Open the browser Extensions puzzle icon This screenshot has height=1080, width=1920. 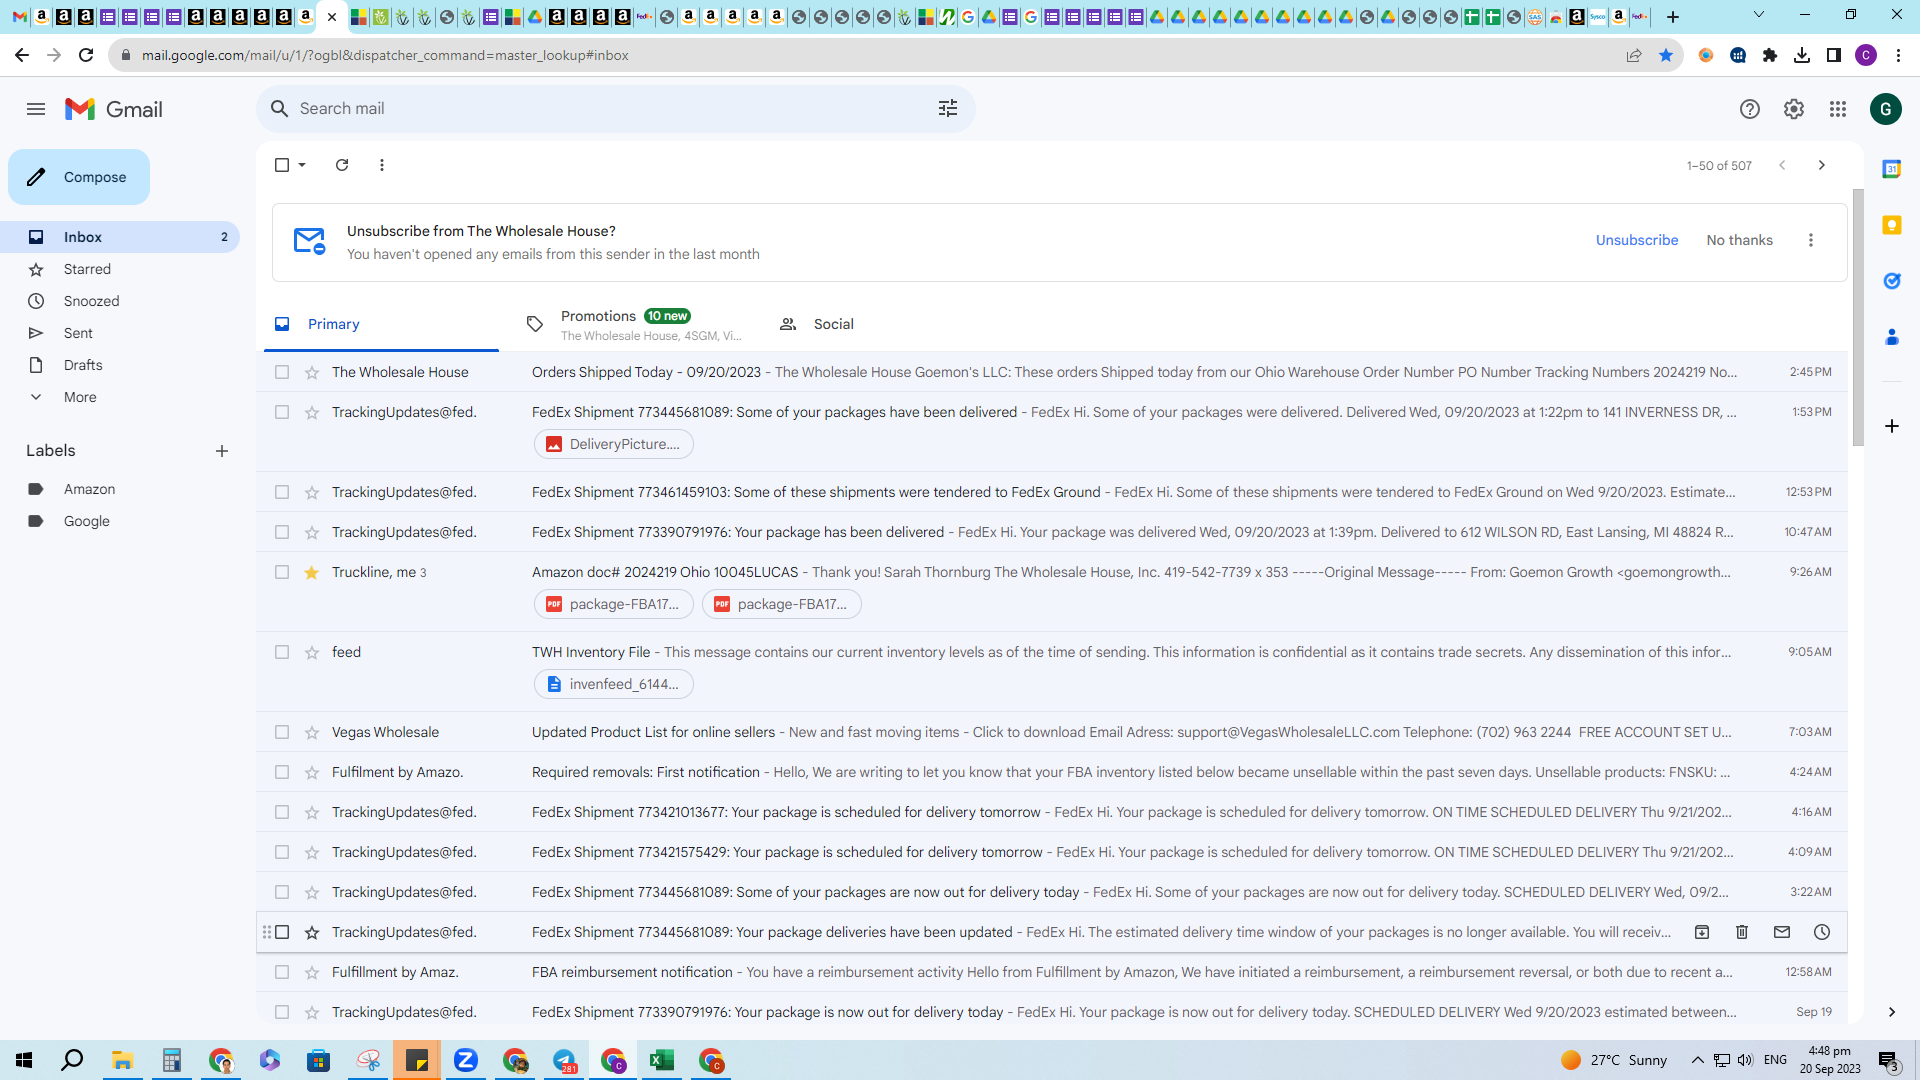pyautogui.click(x=1770, y=55)
